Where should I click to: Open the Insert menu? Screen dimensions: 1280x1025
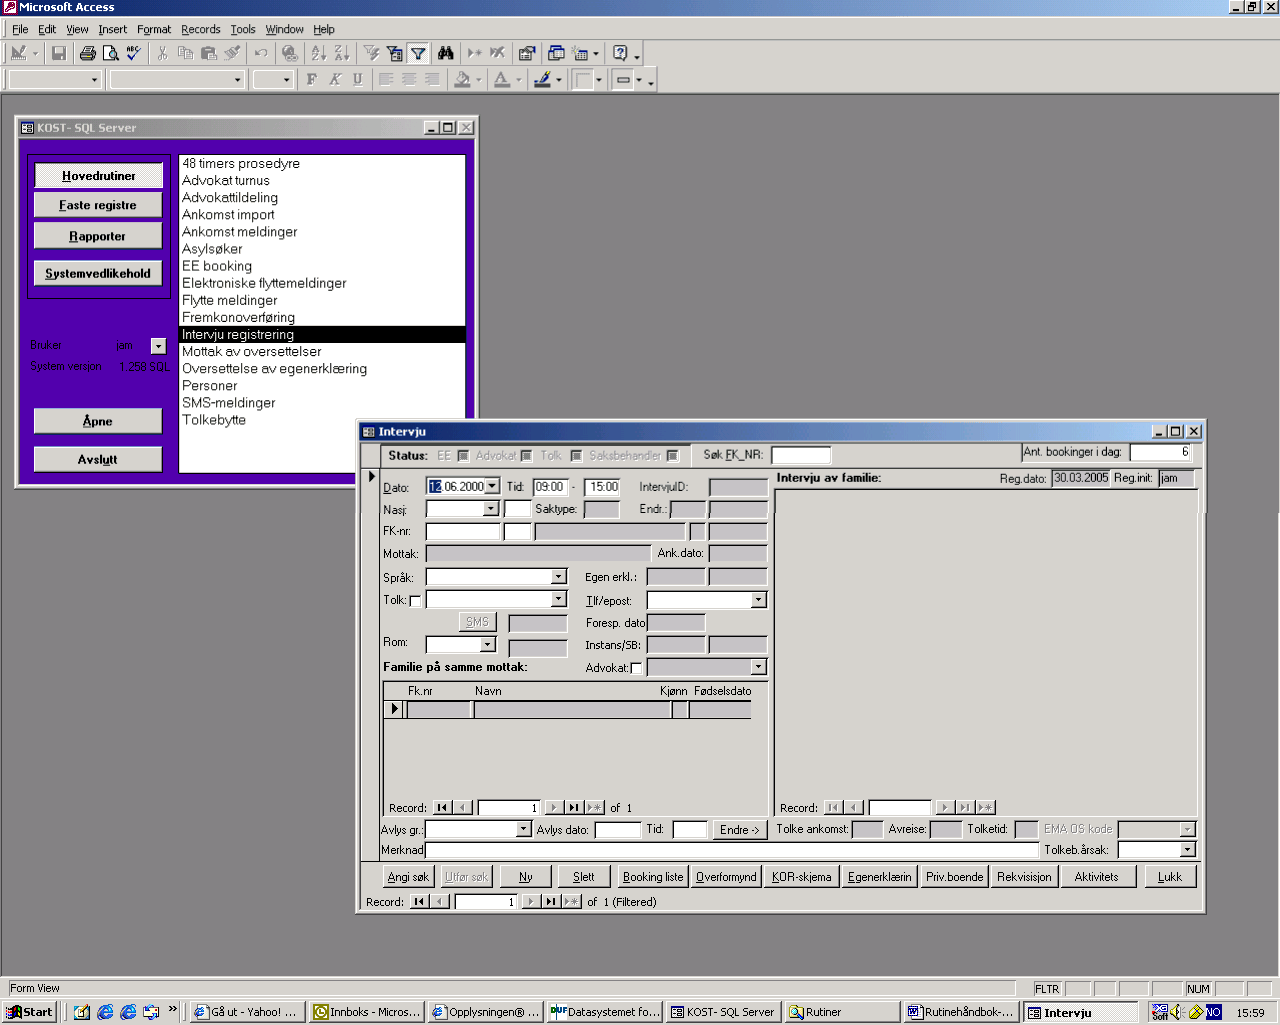click(112, 29)
